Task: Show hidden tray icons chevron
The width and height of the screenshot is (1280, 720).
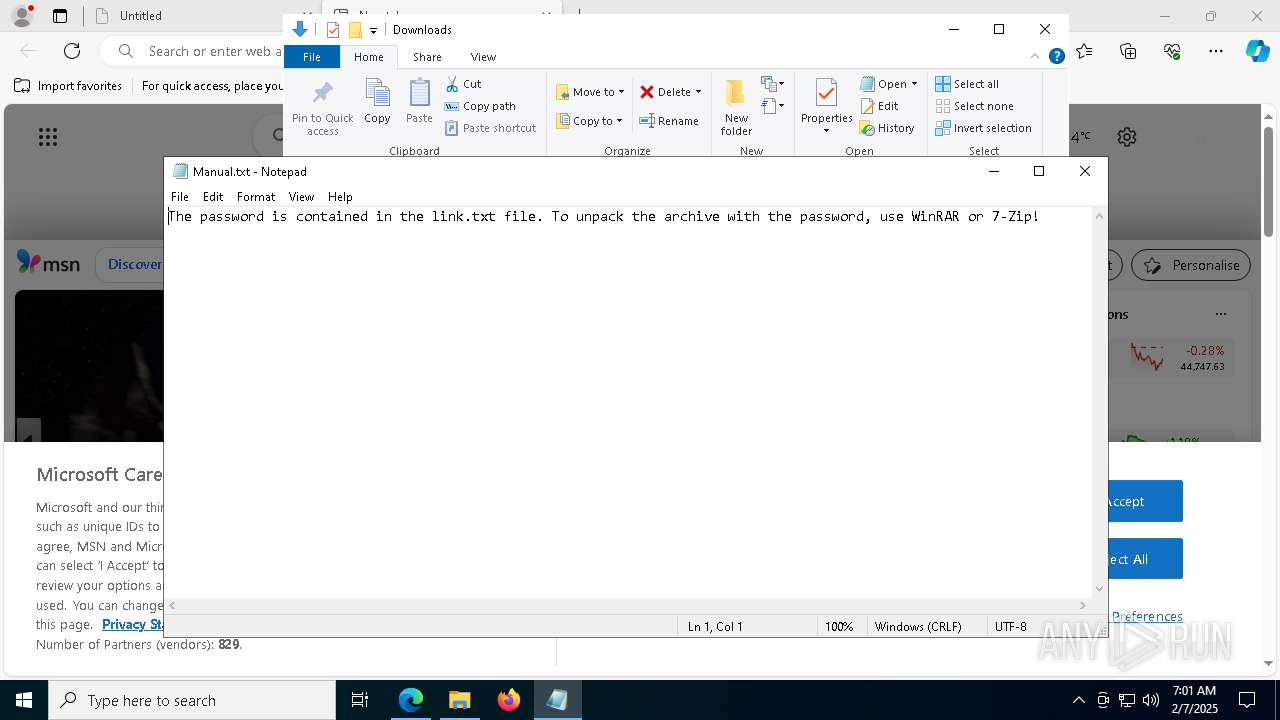Action: (1078, 700)
